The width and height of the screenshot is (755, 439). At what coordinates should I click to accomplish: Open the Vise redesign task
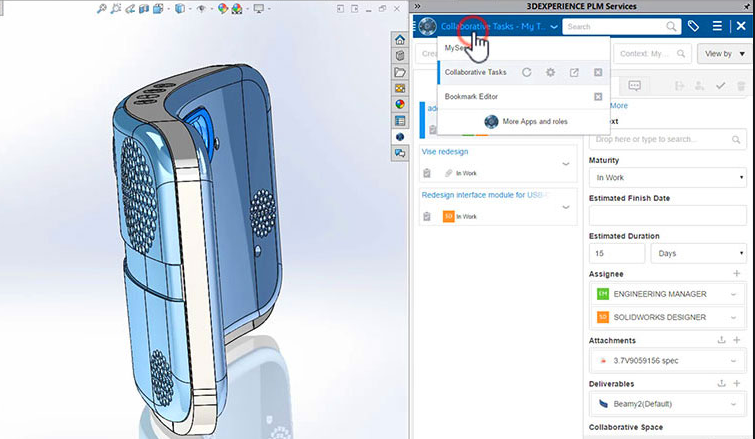tap(444, 152)
